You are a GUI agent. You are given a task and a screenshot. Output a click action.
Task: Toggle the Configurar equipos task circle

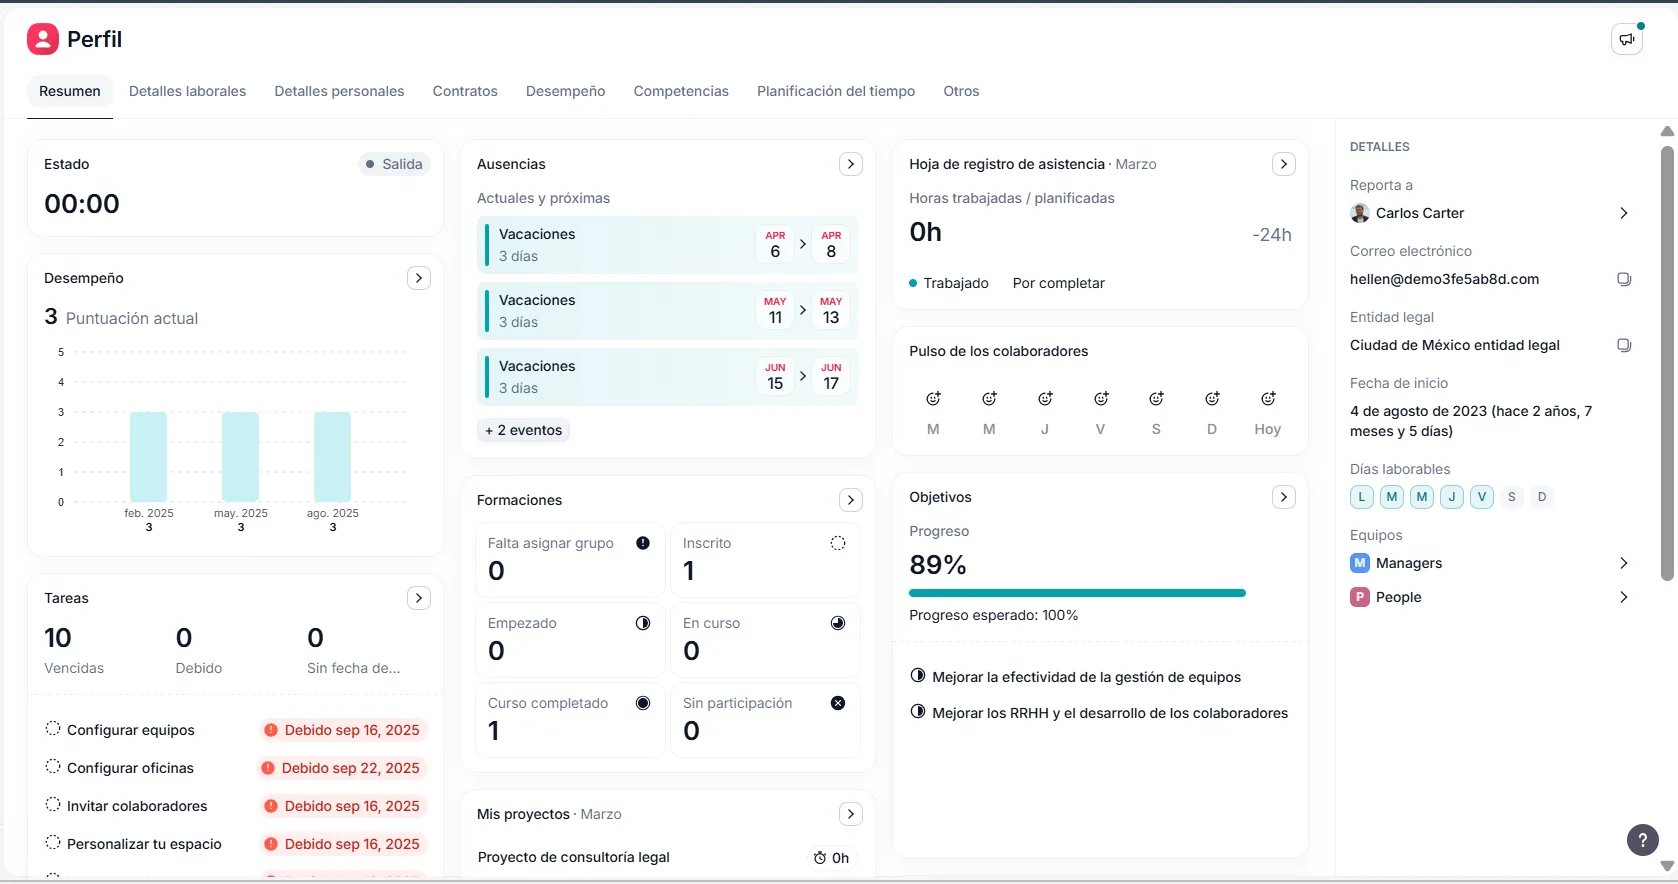pyautogui.click(x=53, y=729)
